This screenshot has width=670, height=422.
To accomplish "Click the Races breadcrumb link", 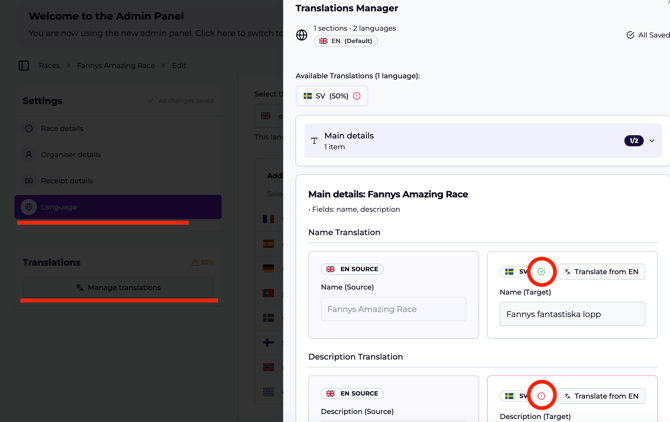I will [49, 66].
